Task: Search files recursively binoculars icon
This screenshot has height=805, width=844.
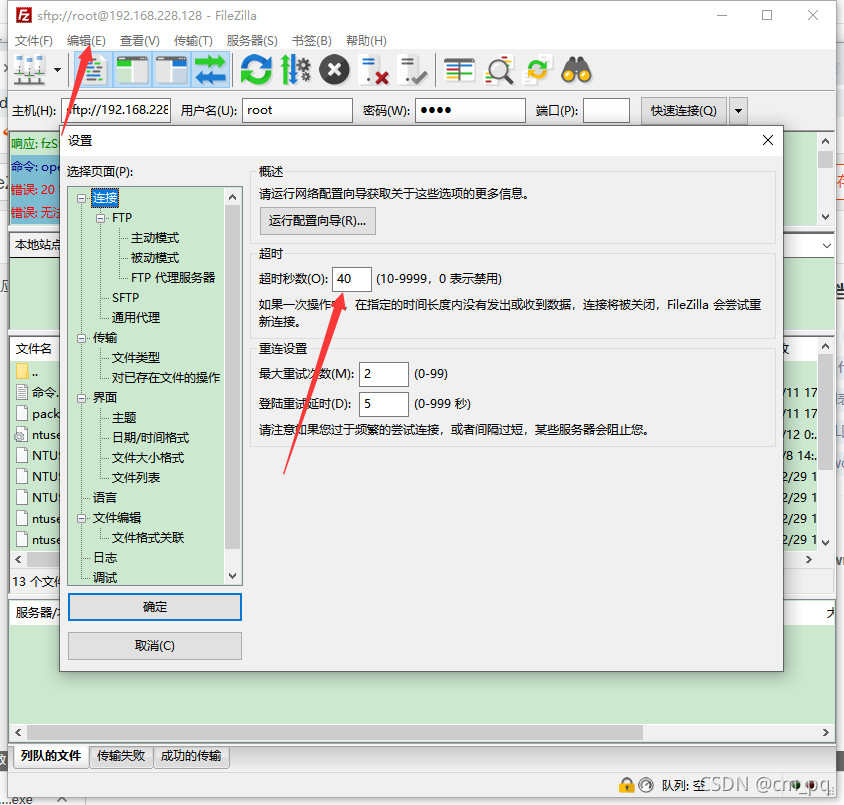Action: (x=576, y=70)
